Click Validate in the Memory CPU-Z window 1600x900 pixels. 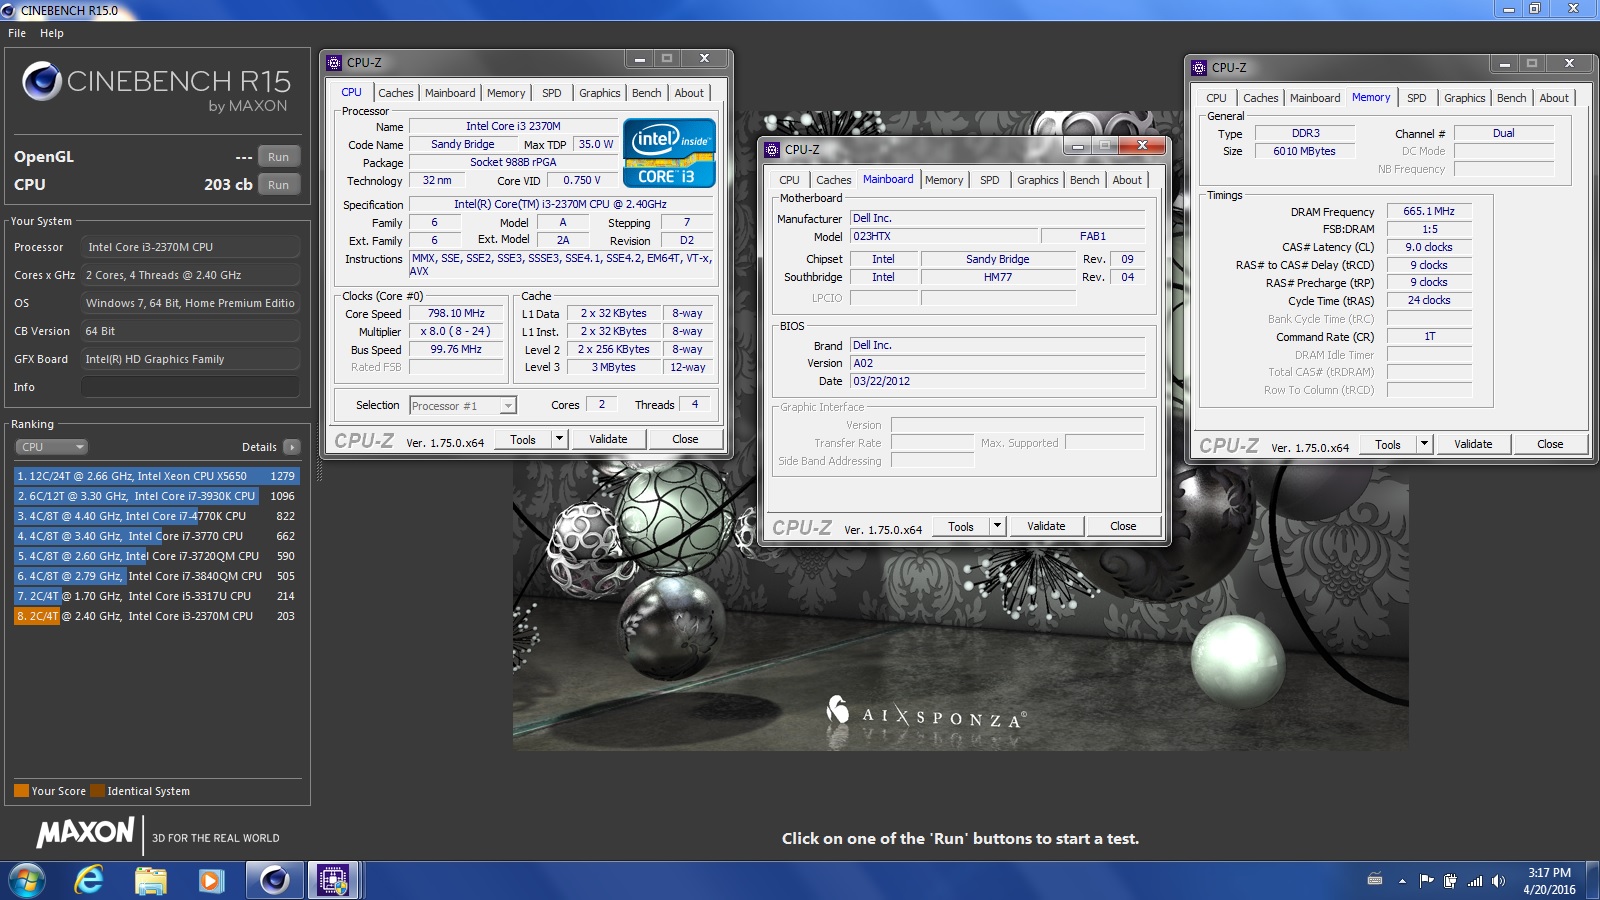1473,444
